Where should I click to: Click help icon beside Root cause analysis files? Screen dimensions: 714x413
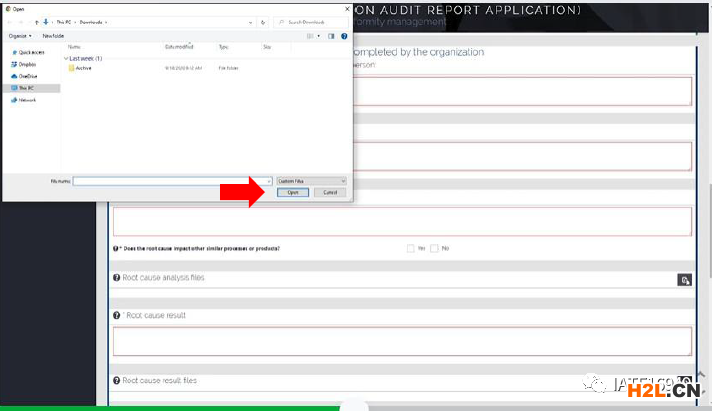click(x=117, y=278)
